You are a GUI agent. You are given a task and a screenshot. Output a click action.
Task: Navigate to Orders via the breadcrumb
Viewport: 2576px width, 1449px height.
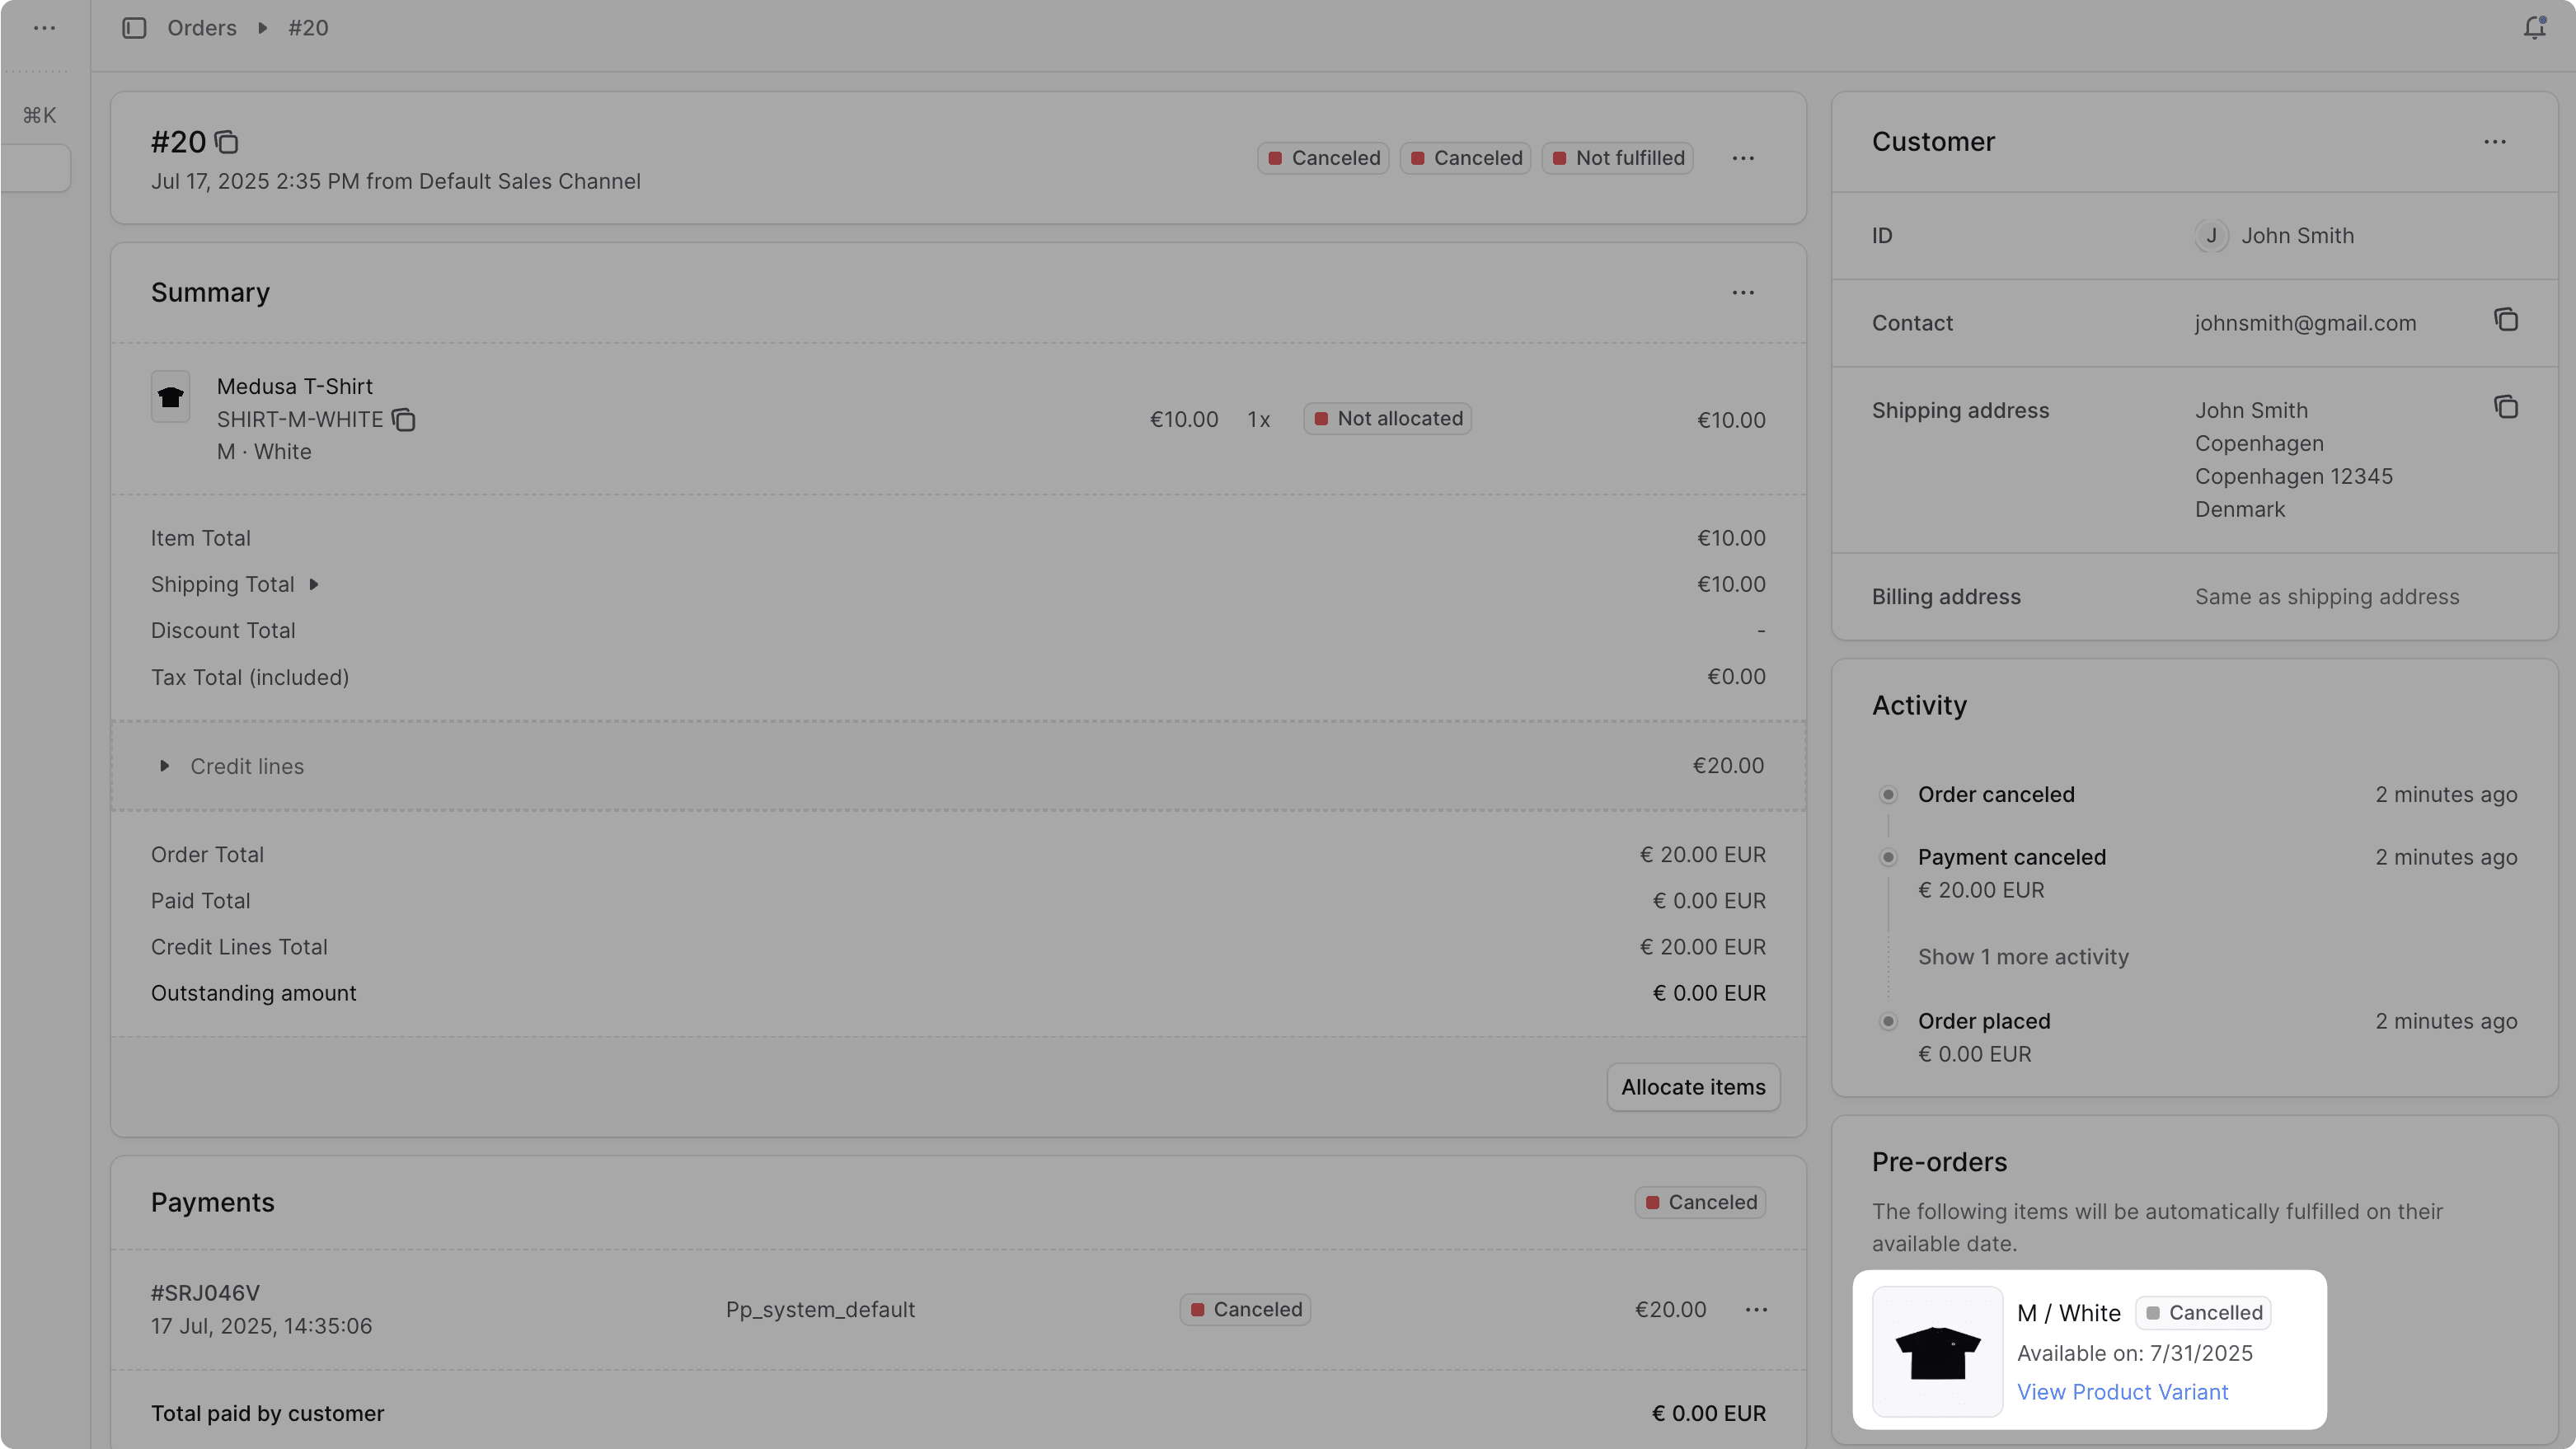coord(202,27)
